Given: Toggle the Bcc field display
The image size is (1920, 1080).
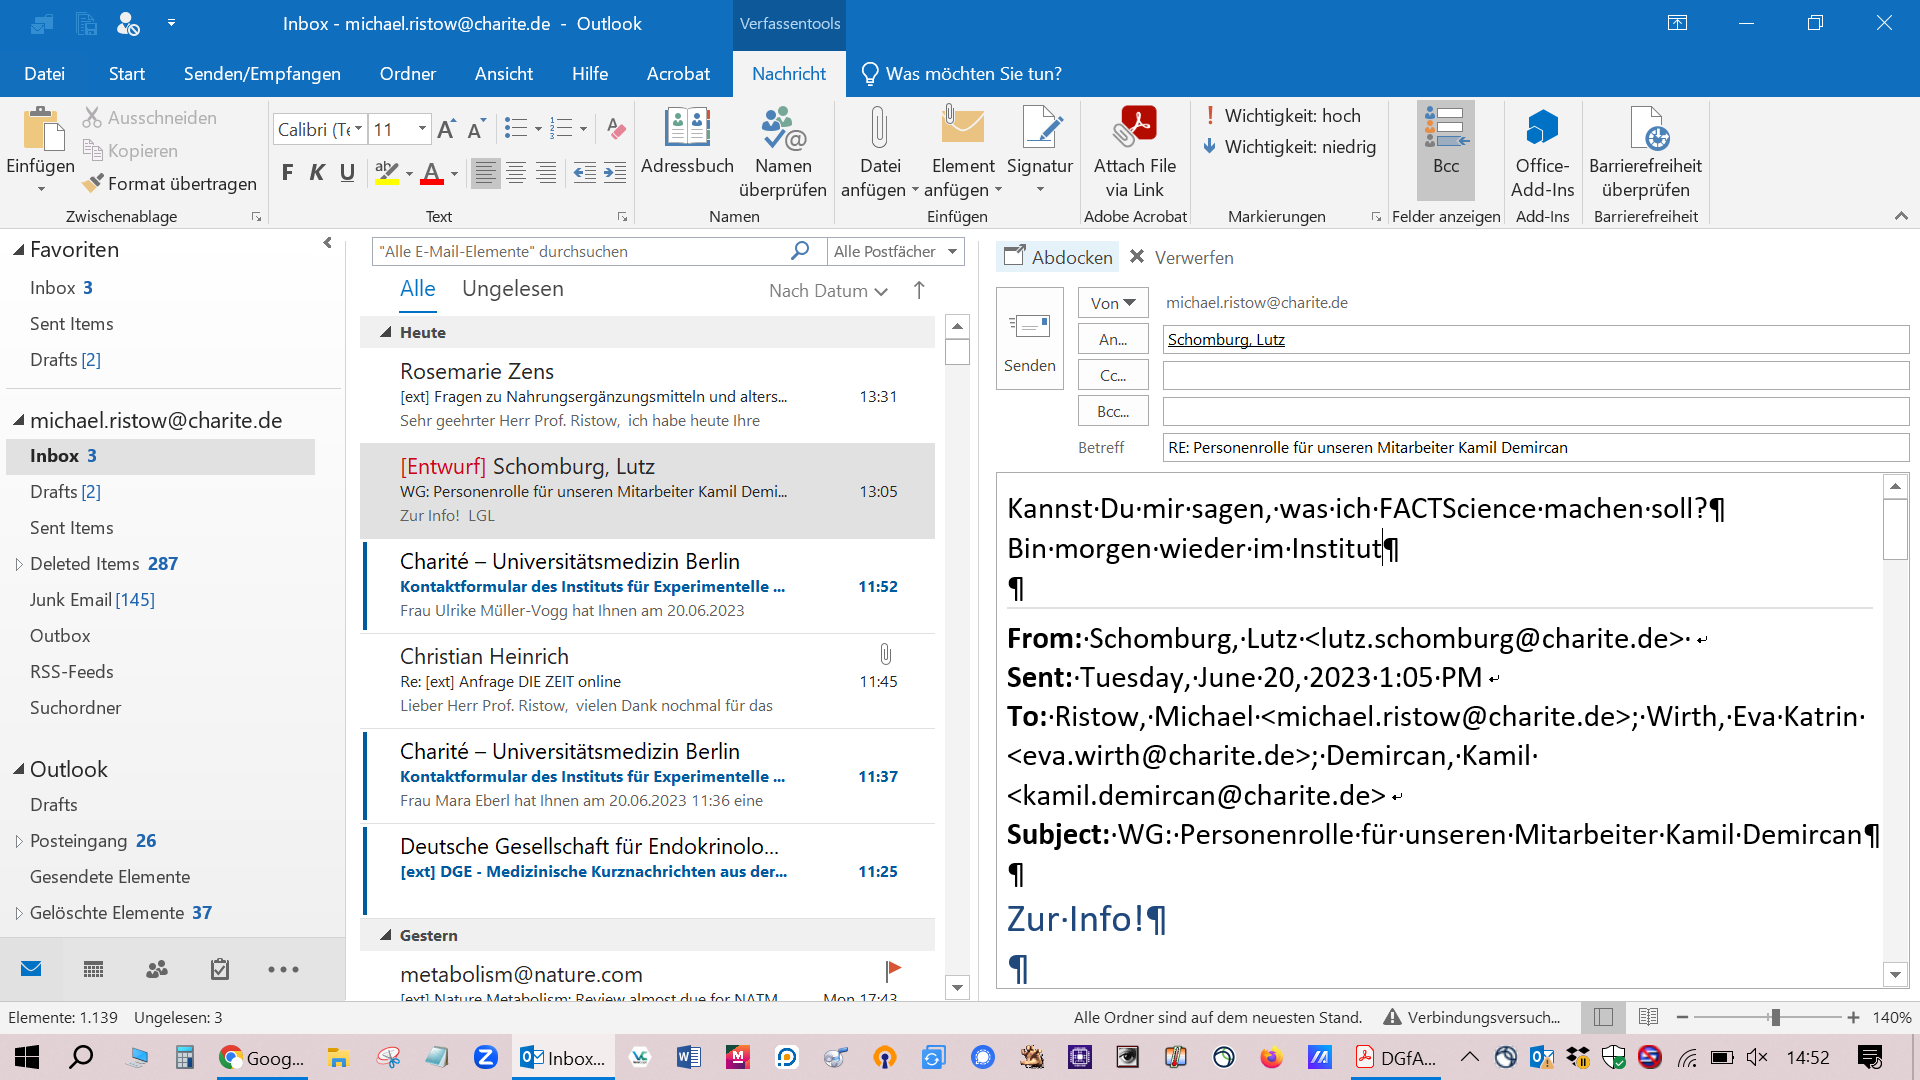Looking at the screenshot, I should click(x=1446, y=140).
